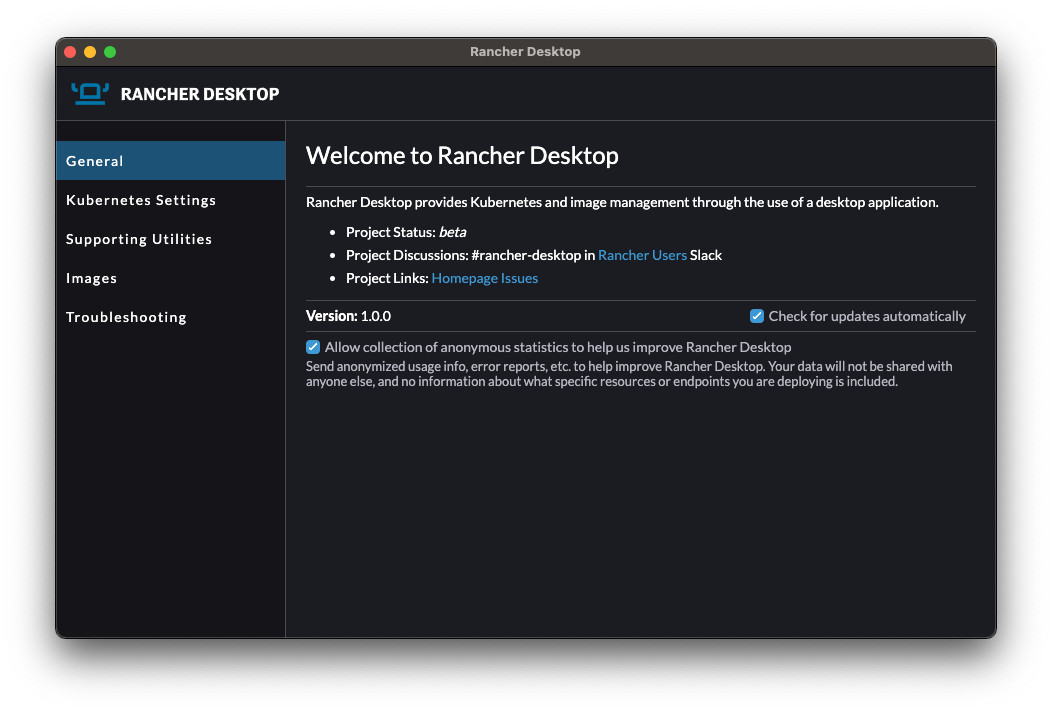
Task: Open the project Issues link
Action: pyautogui.click(x=519, y=278)
